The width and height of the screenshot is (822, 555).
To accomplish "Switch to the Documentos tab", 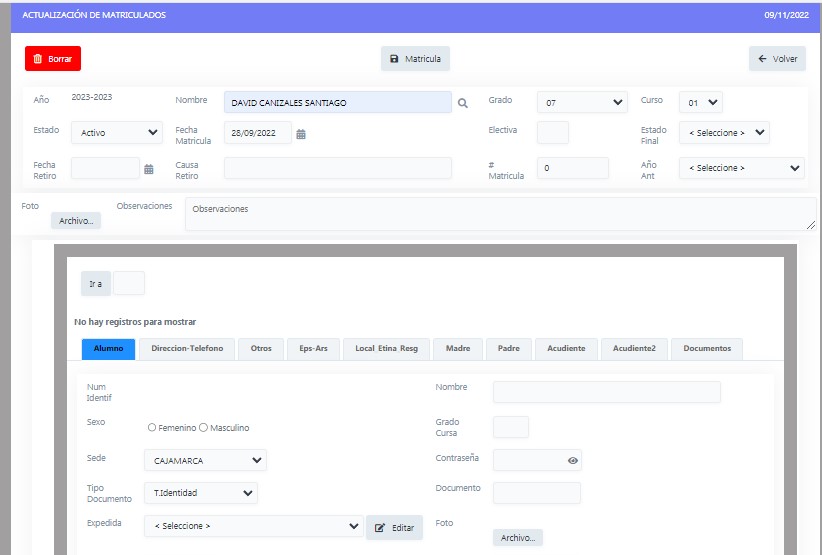I will 706,349.
